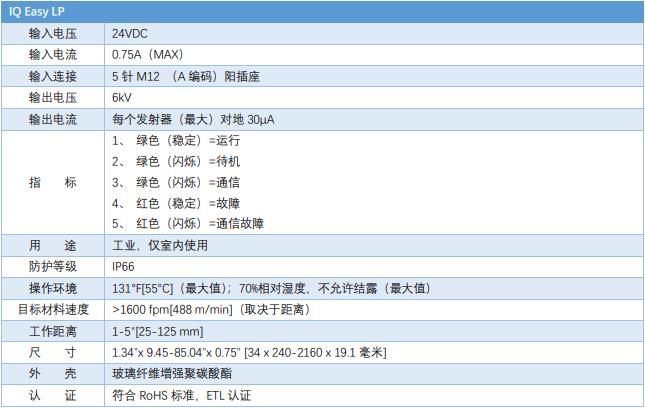Click the 符合 RoHS 标准, ETL 认证 value
Screen dimensions: 645x408
(x=181, y=396)
